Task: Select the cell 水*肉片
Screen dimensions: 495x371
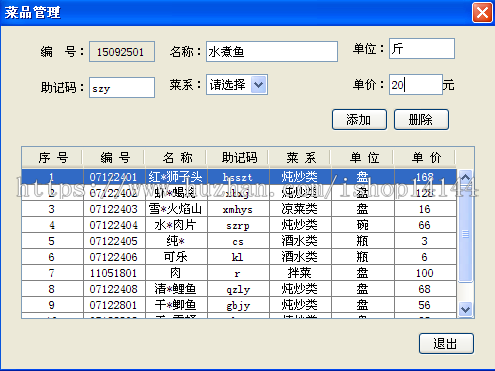Action: tap(176, 225)
